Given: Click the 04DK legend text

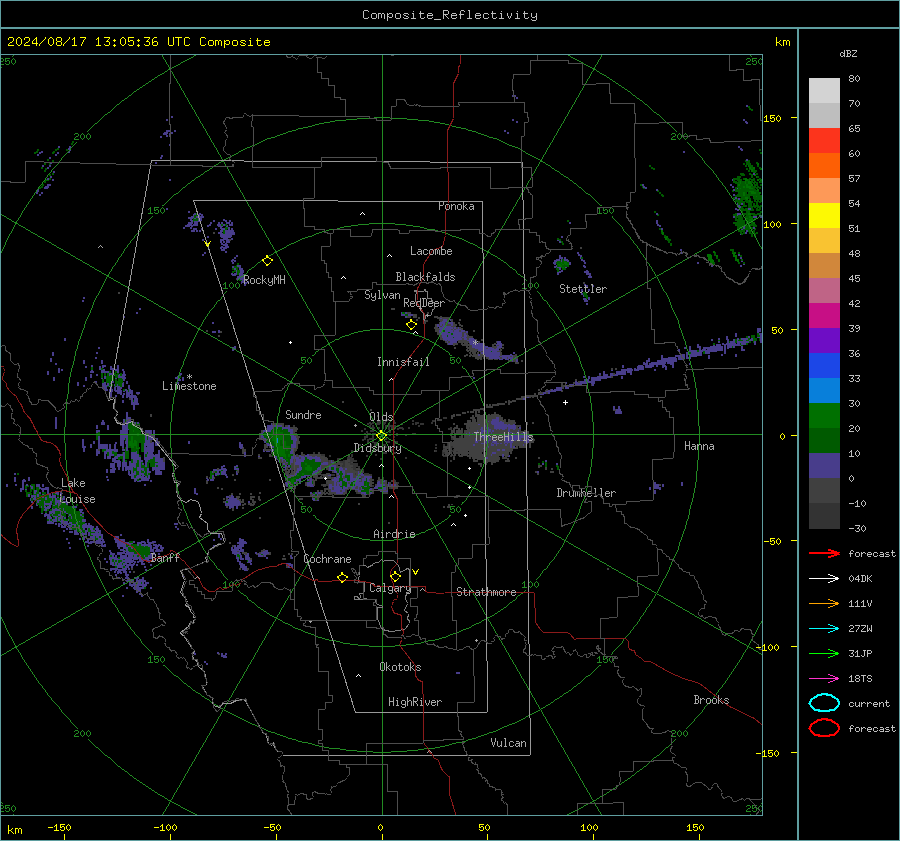Looking at the screenshot, I should (860, 579).
